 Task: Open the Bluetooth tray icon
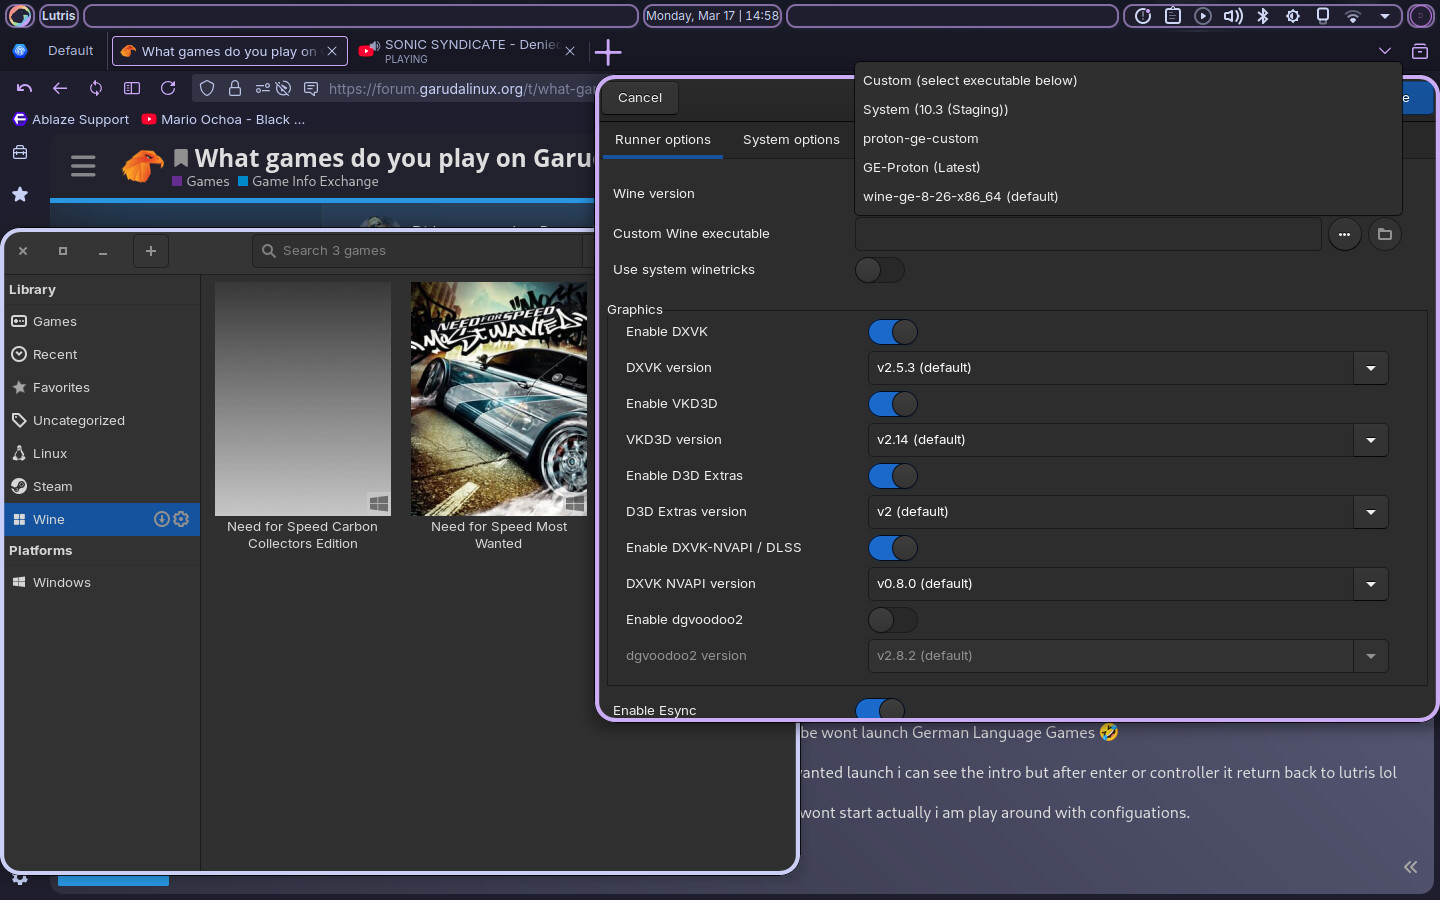click(x=1263, y=16)
